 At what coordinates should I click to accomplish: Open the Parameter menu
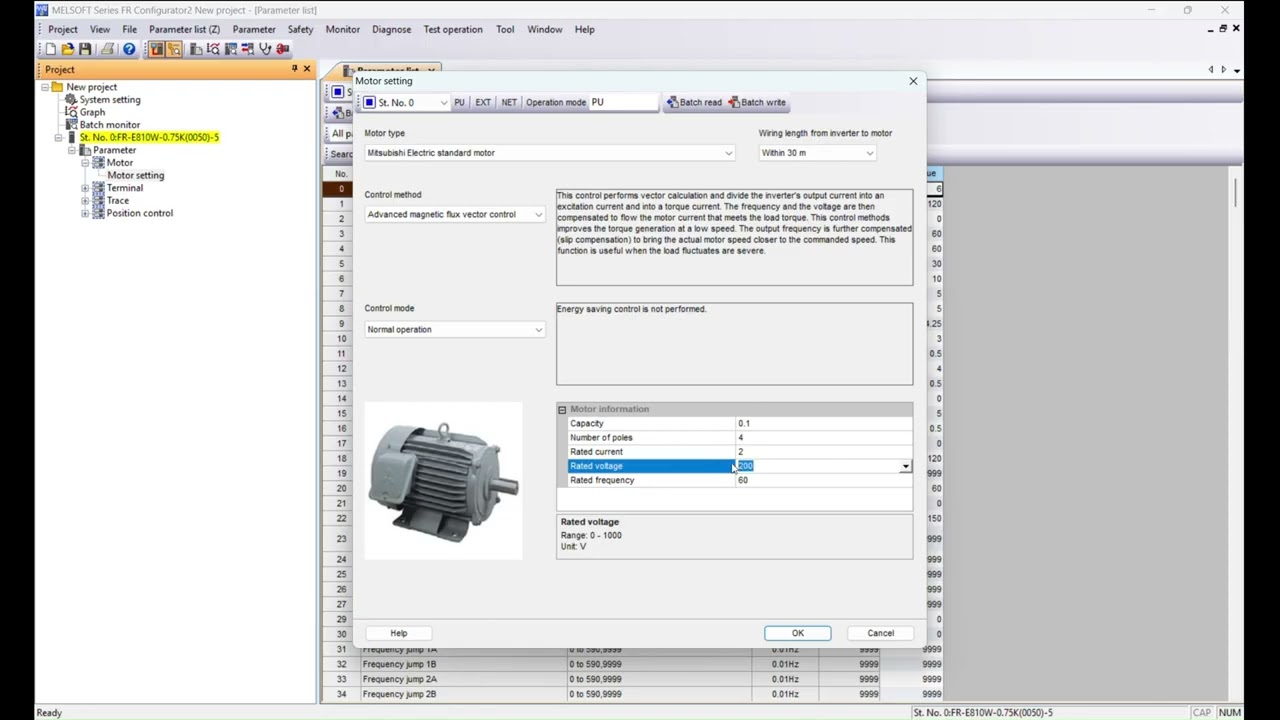coord(254,29)
